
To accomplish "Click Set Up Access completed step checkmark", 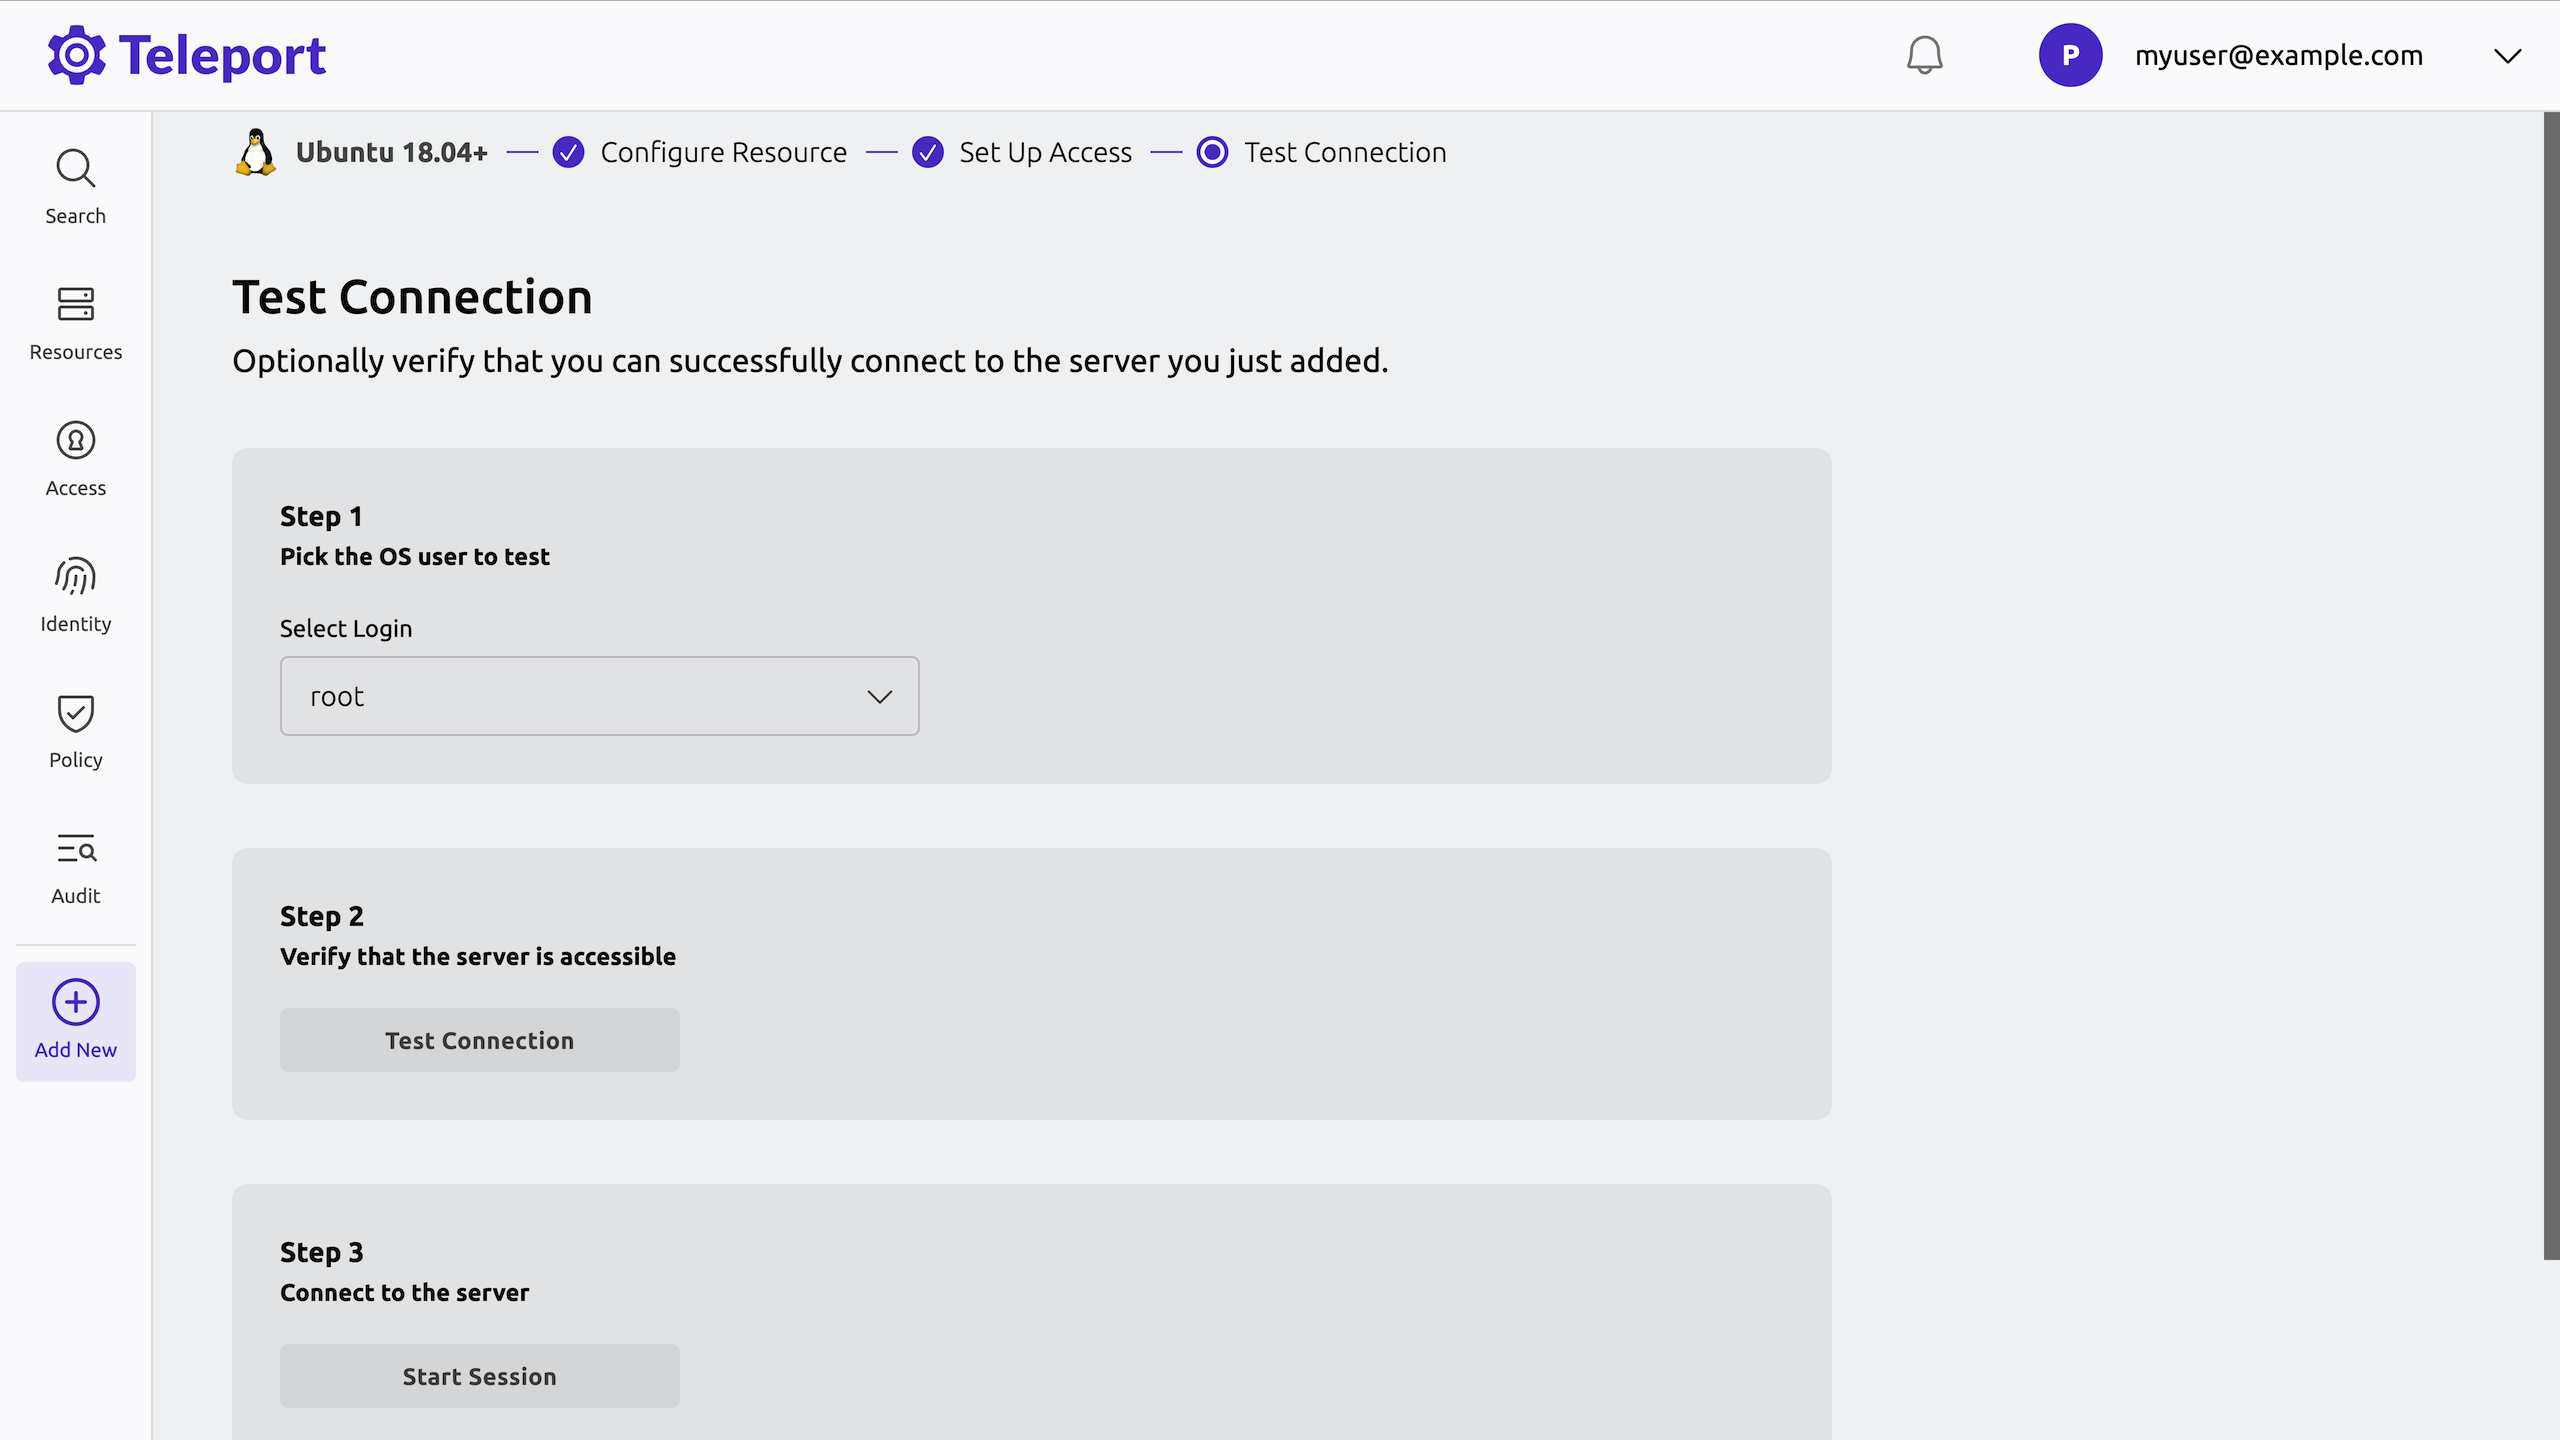I will pos(927,152).
